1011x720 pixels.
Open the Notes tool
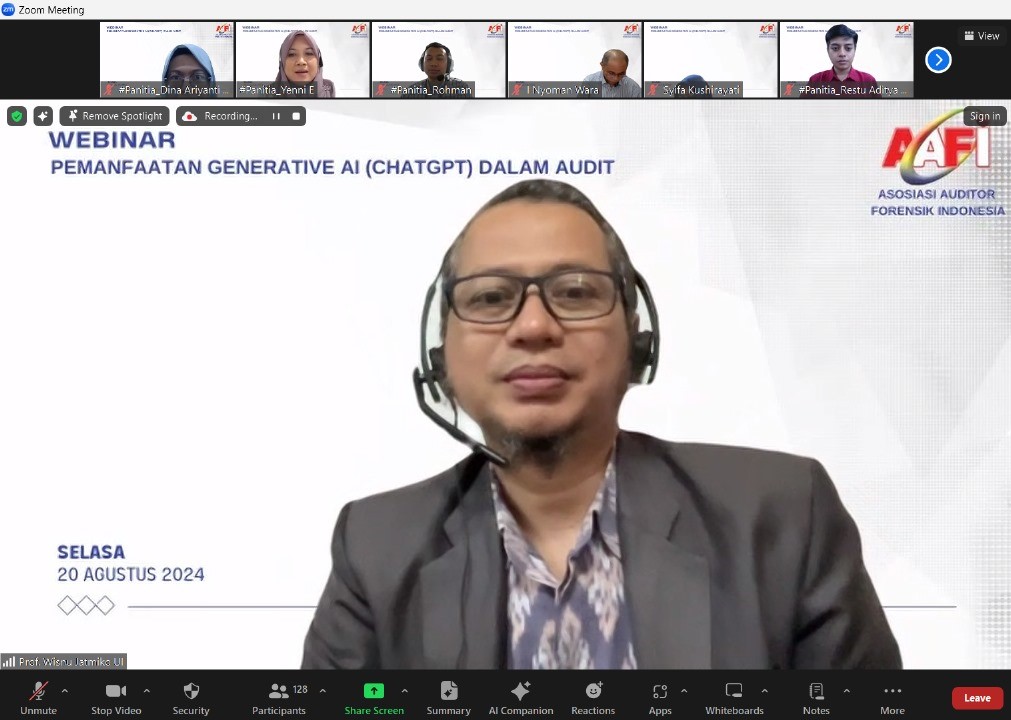tap(816, 691)
